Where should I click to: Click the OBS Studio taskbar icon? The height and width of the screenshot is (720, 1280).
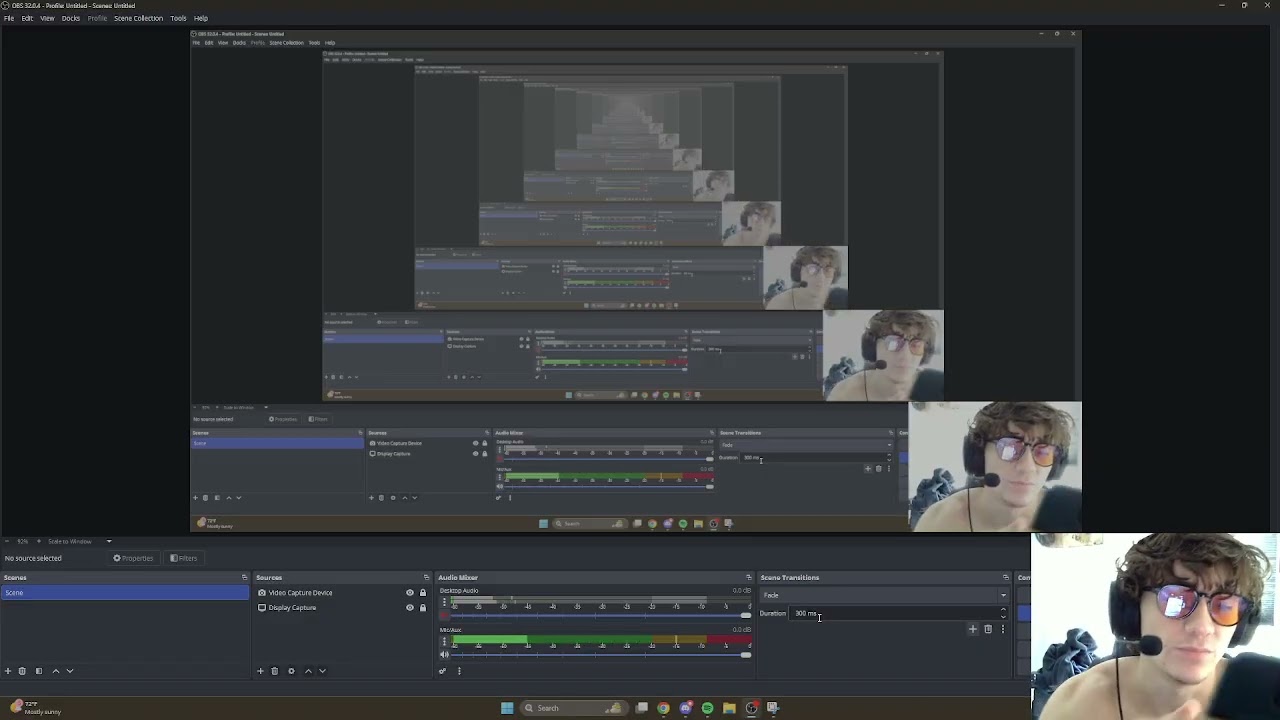[x=751, y=708]
